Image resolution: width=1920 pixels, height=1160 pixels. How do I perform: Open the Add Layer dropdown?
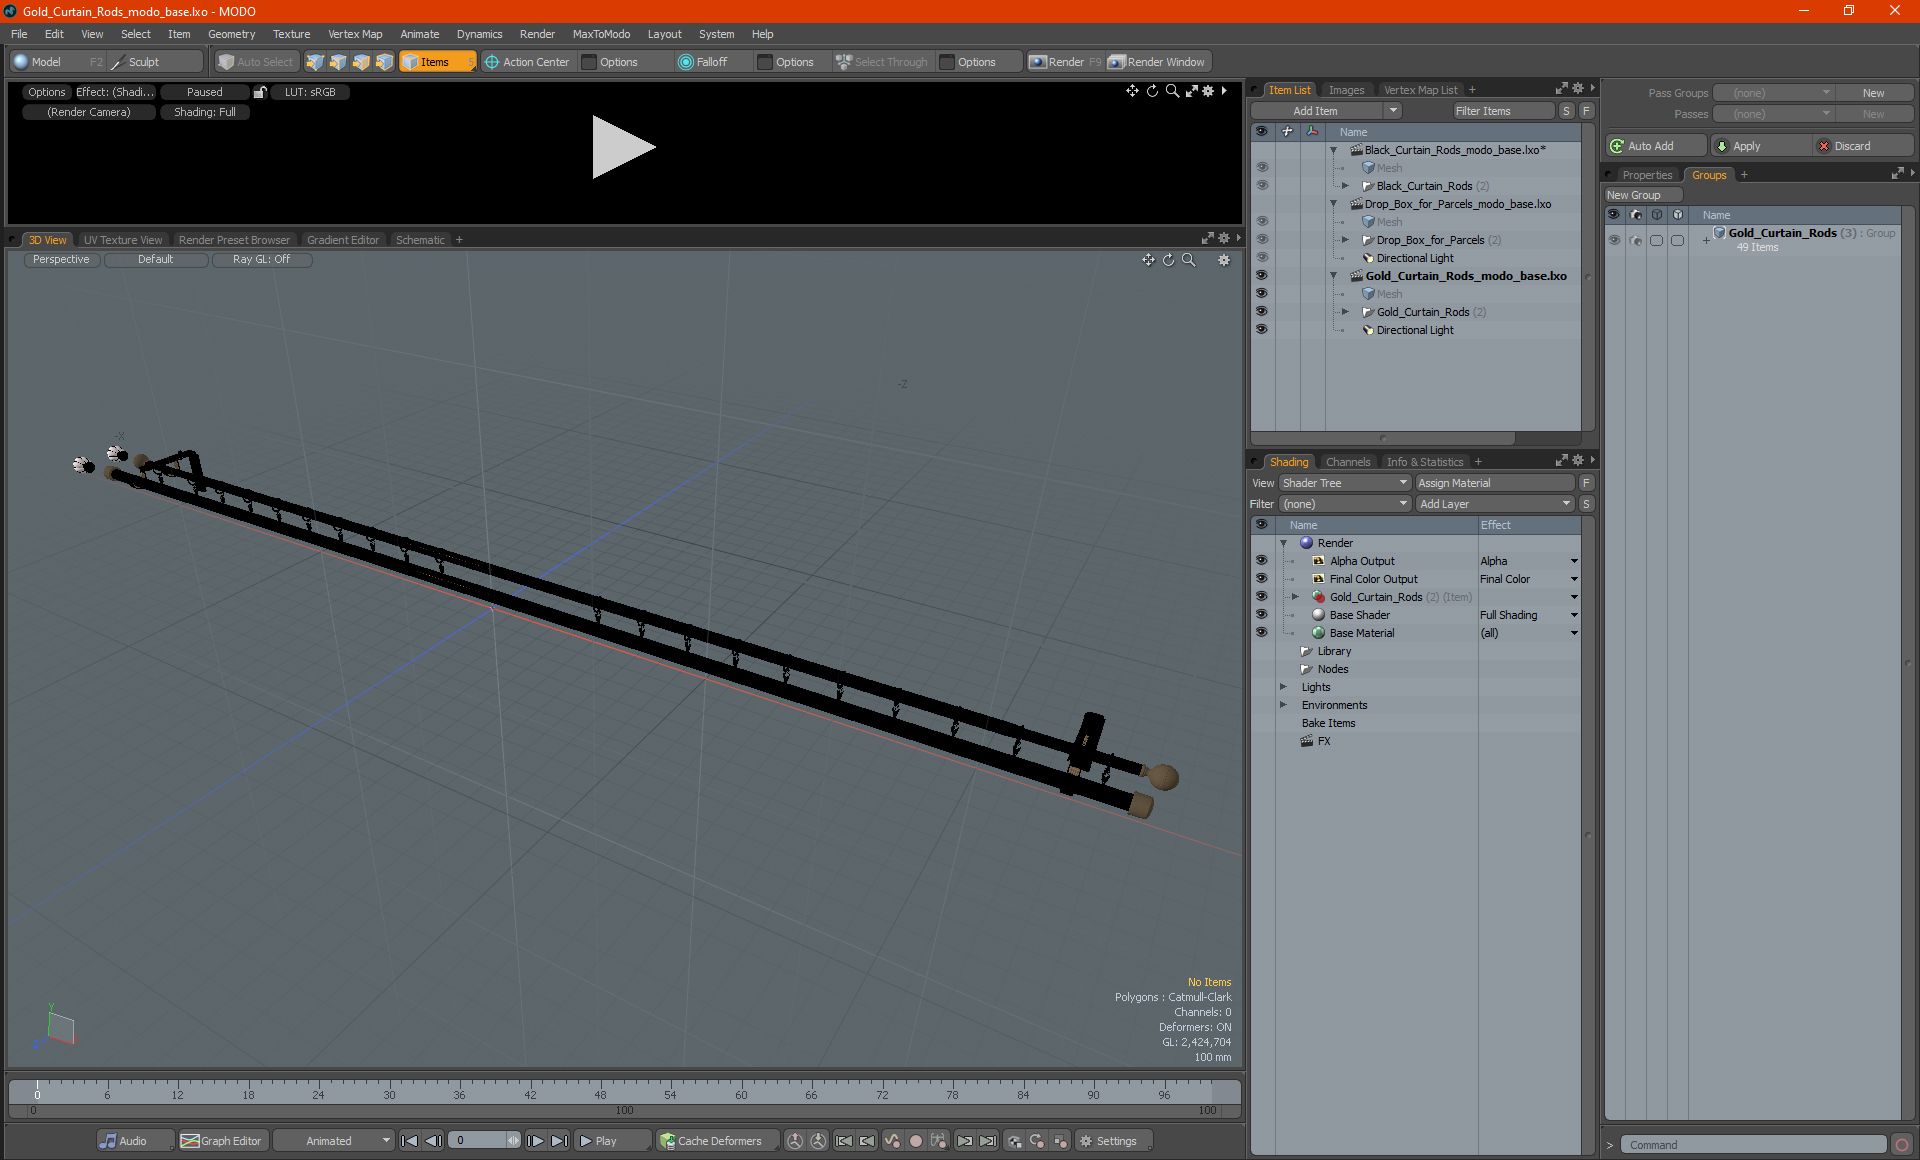click(x=1496, y=504)
